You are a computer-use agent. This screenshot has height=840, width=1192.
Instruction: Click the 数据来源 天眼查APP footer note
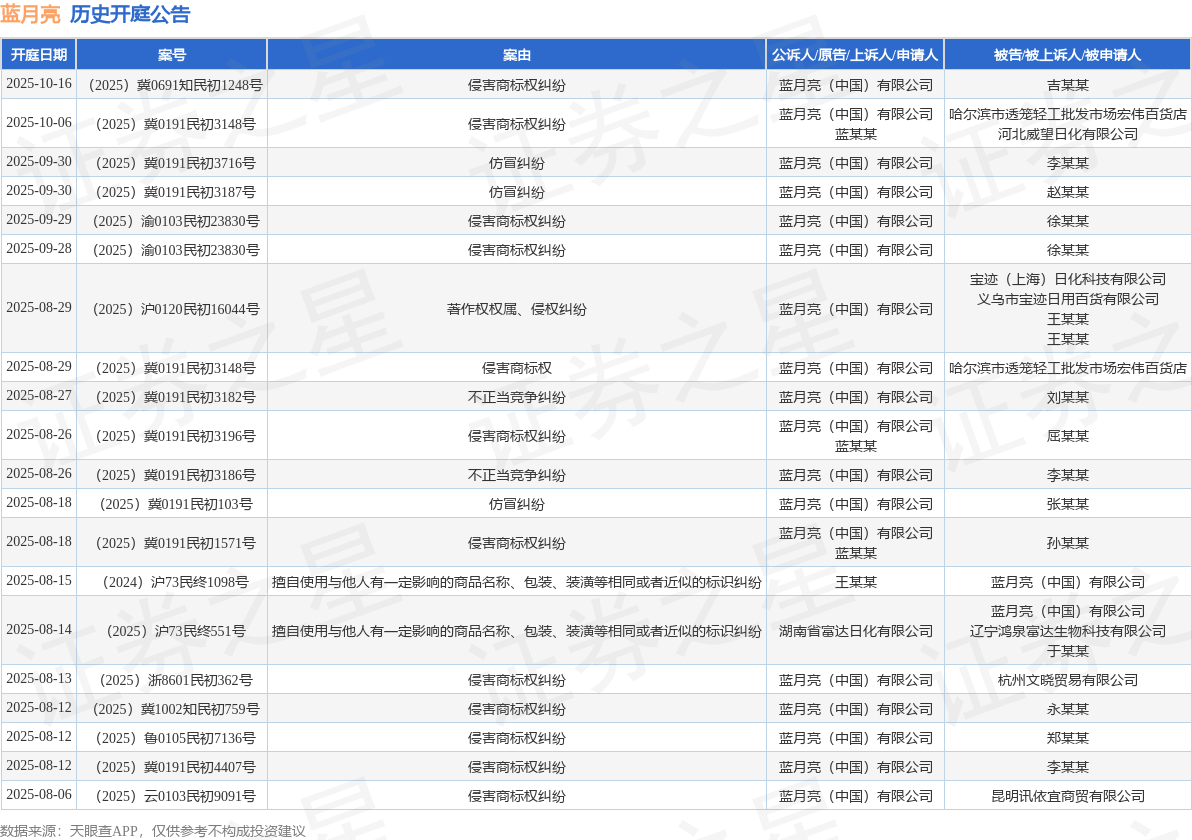[153, 831]
